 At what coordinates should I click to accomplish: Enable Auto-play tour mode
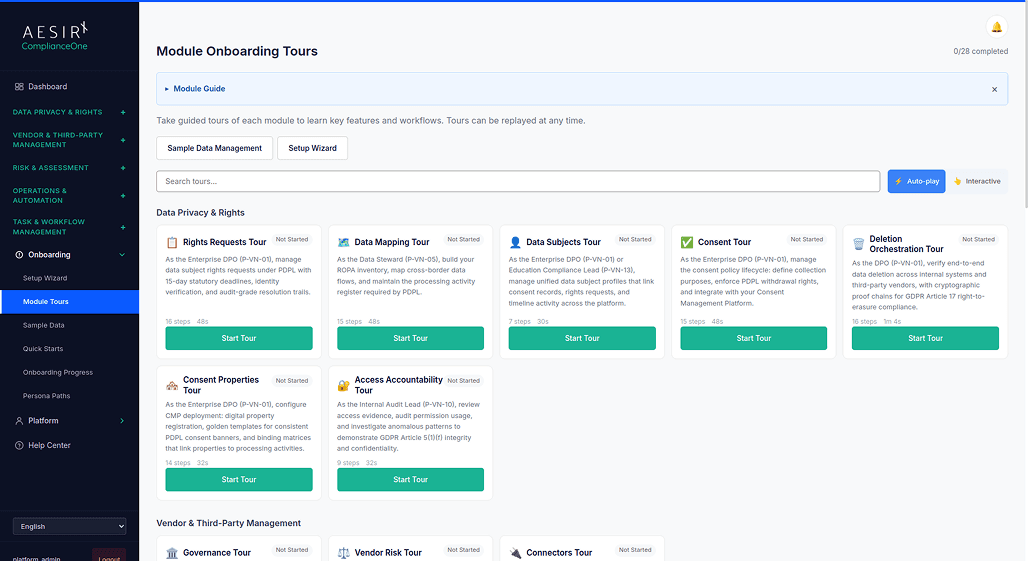click(916, 181)
